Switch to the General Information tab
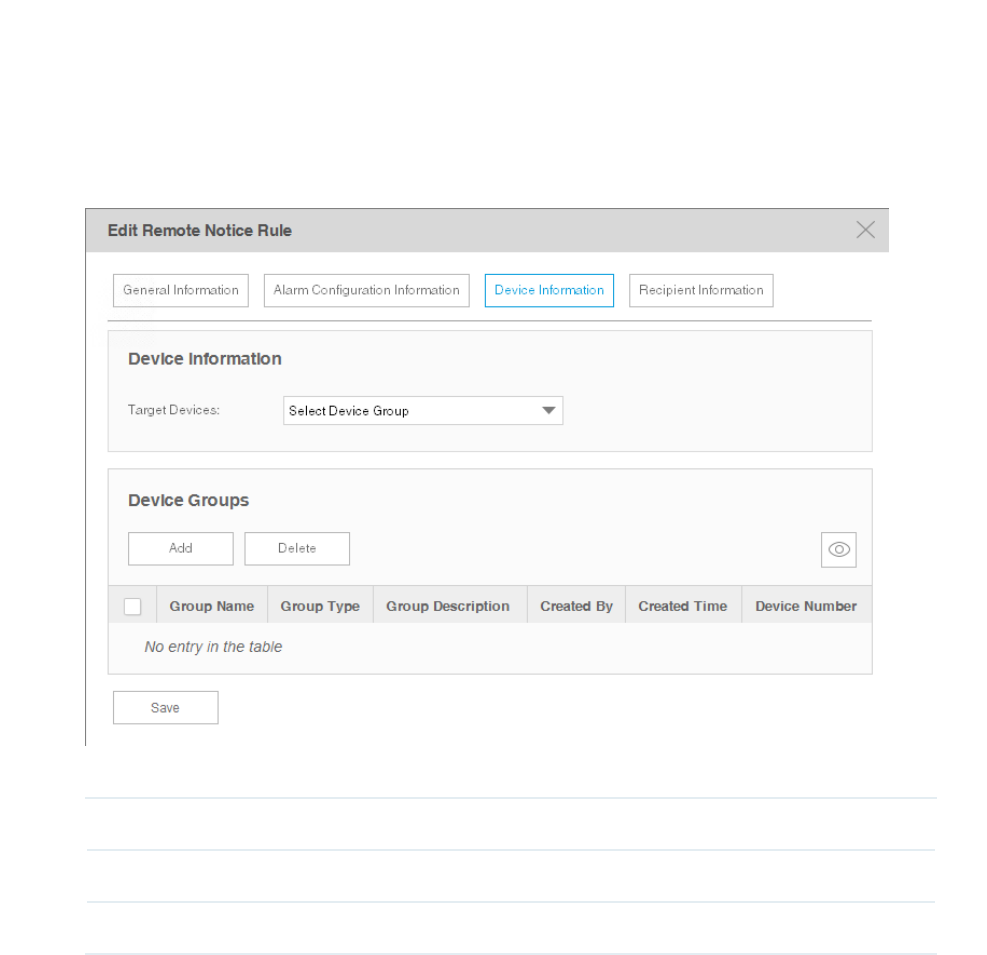987x955 pixels. click(180, 290)
